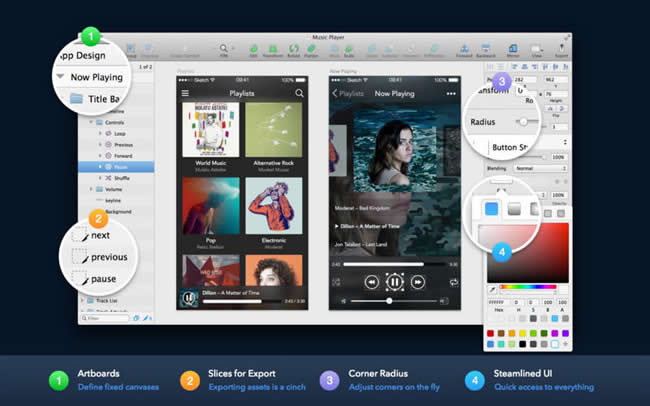Pick the eyedropper in color picker
Screen dimensions: 650x406
pos(492,289)
